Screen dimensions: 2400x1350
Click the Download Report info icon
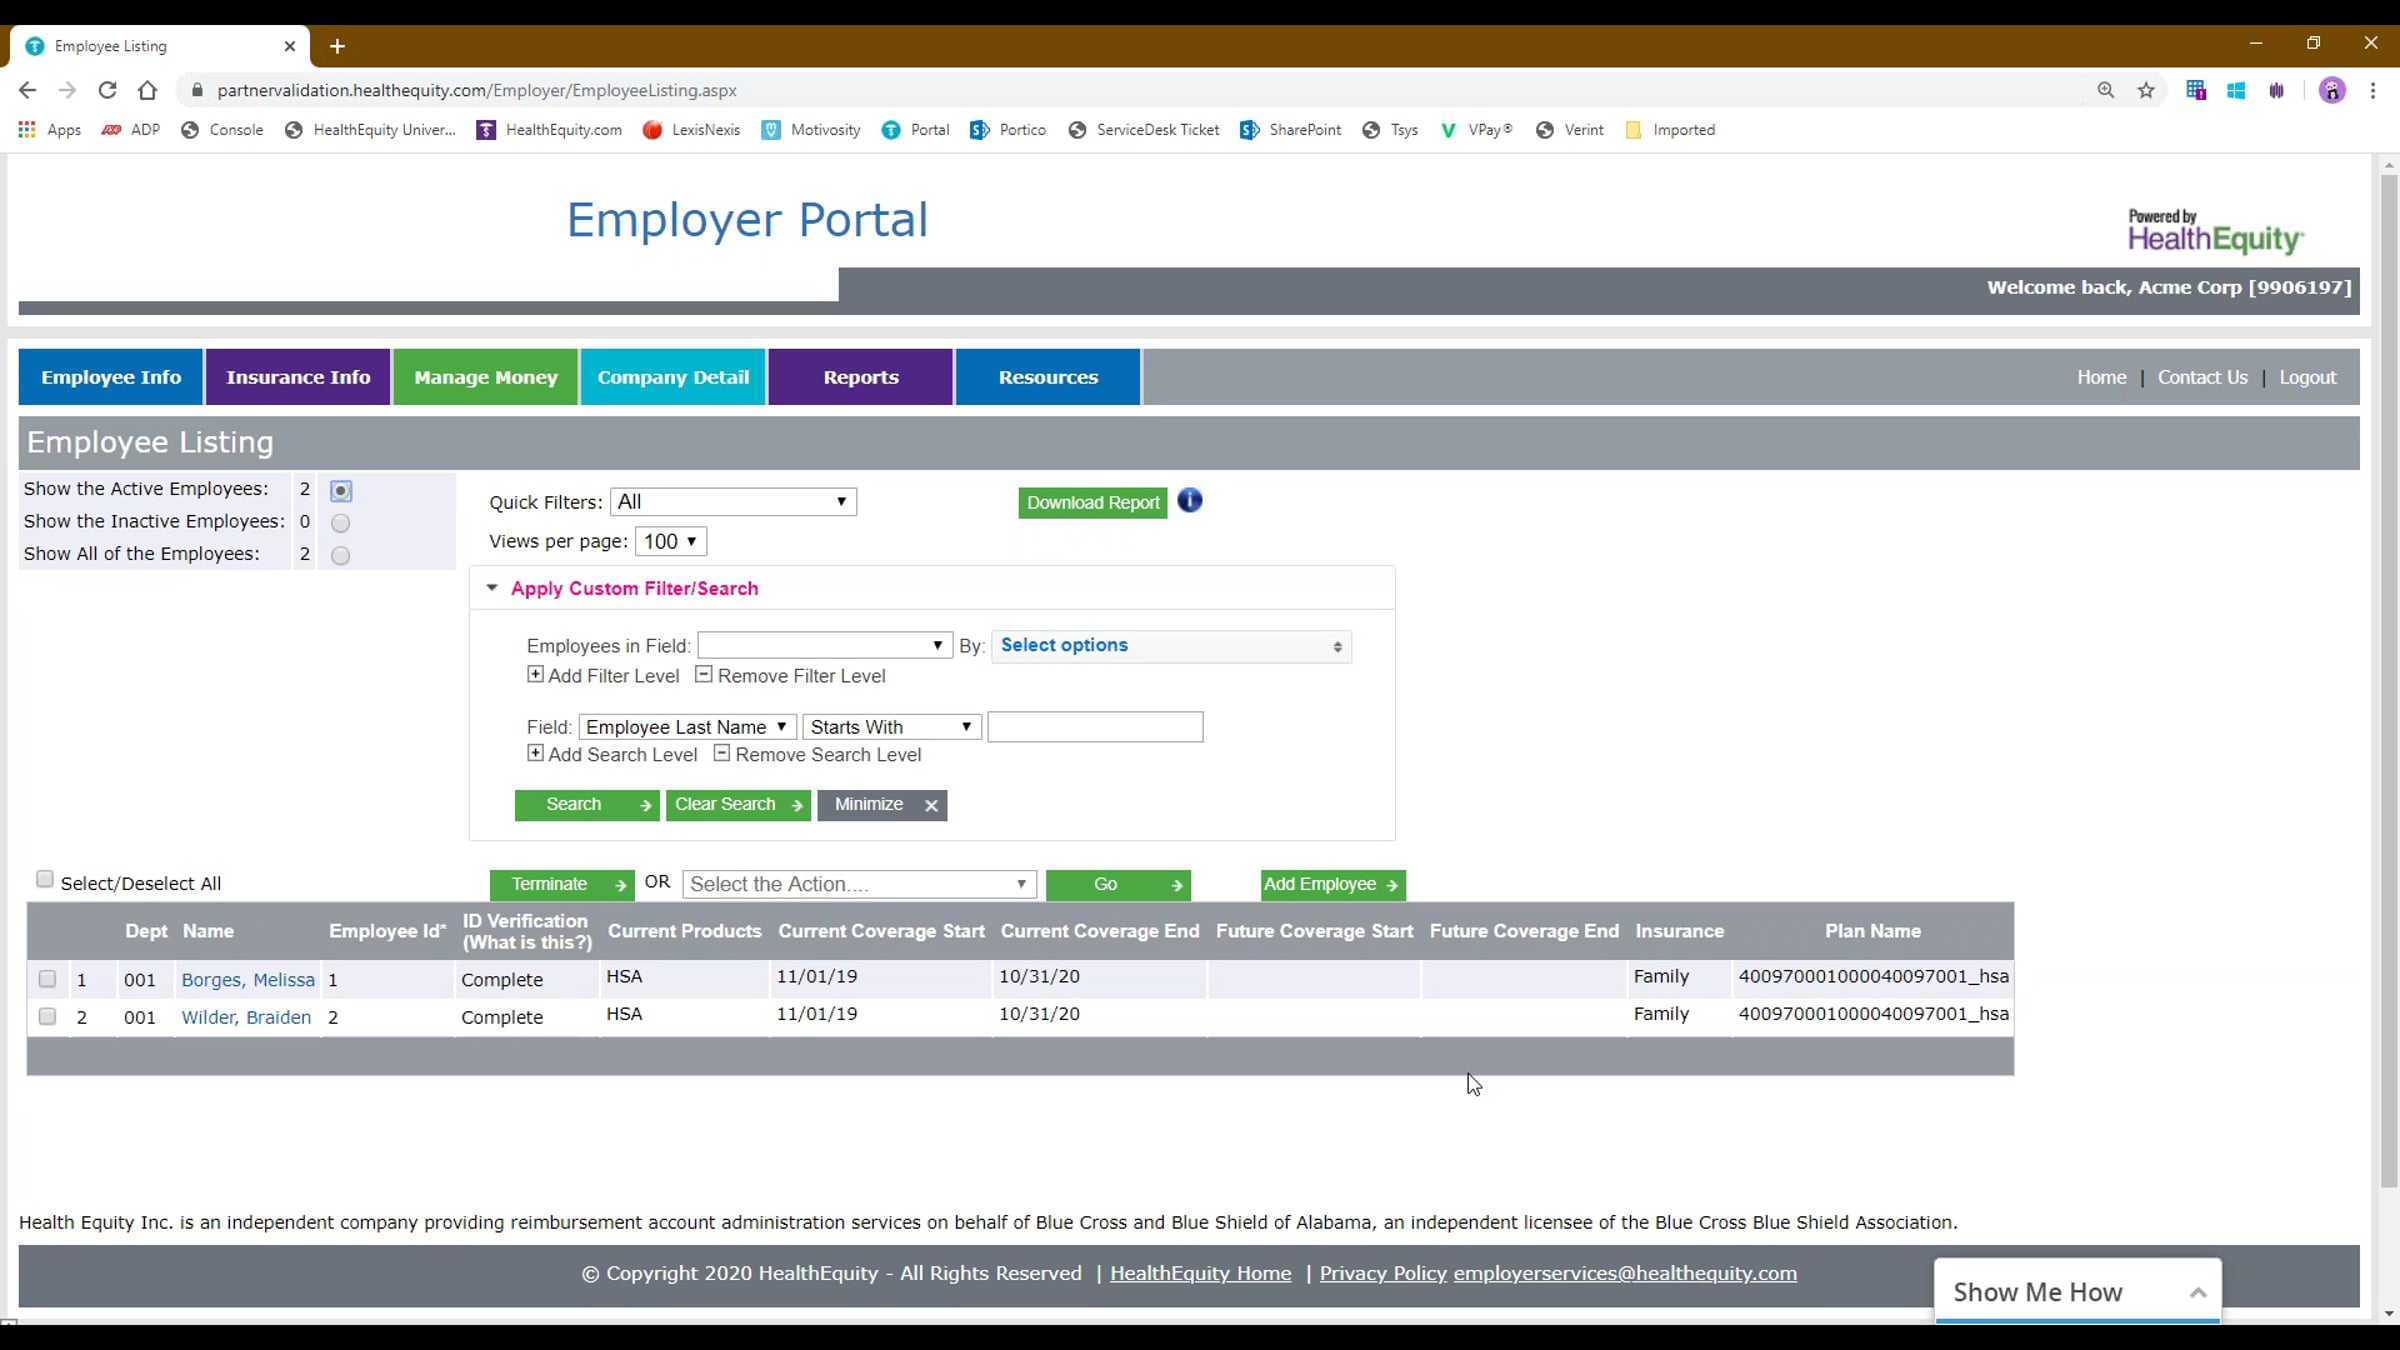pos(1190,500)
